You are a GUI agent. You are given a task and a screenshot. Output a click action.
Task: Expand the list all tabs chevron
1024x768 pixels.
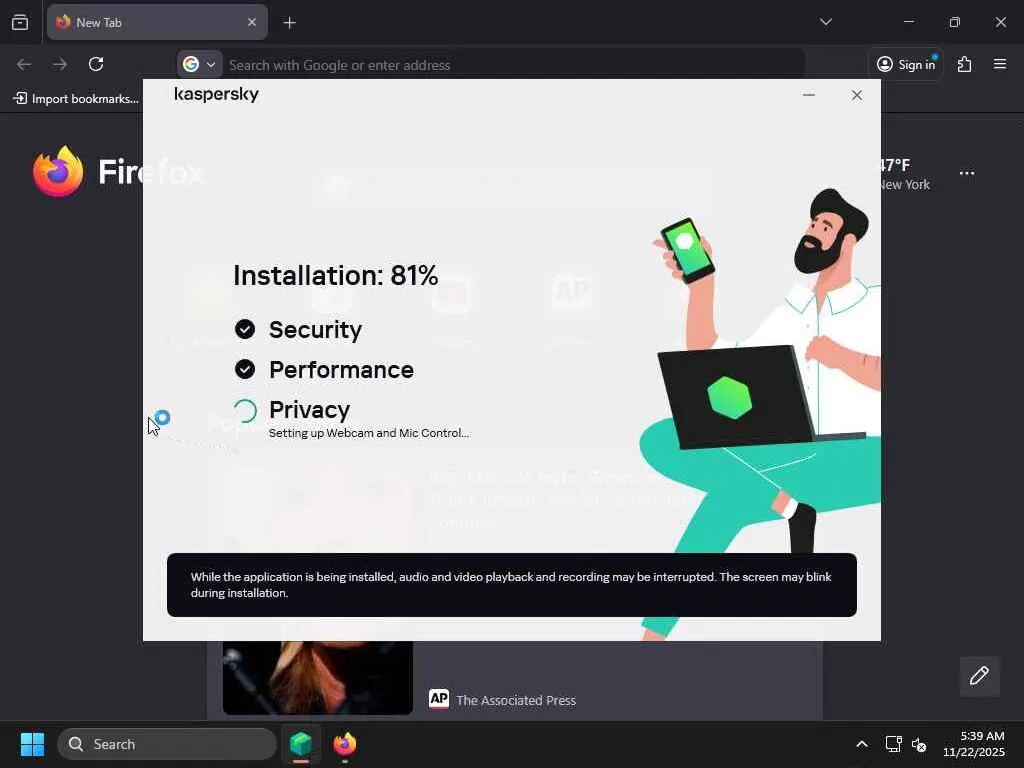[825, 22]
